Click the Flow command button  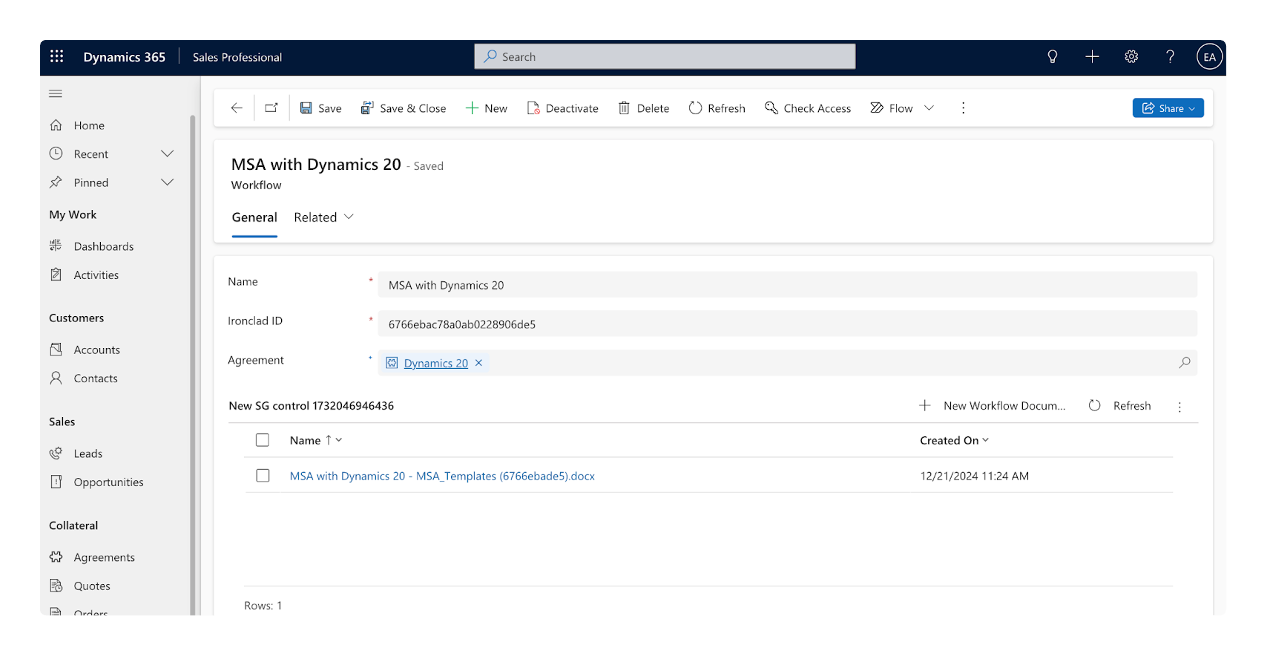[x=891, y=108]
